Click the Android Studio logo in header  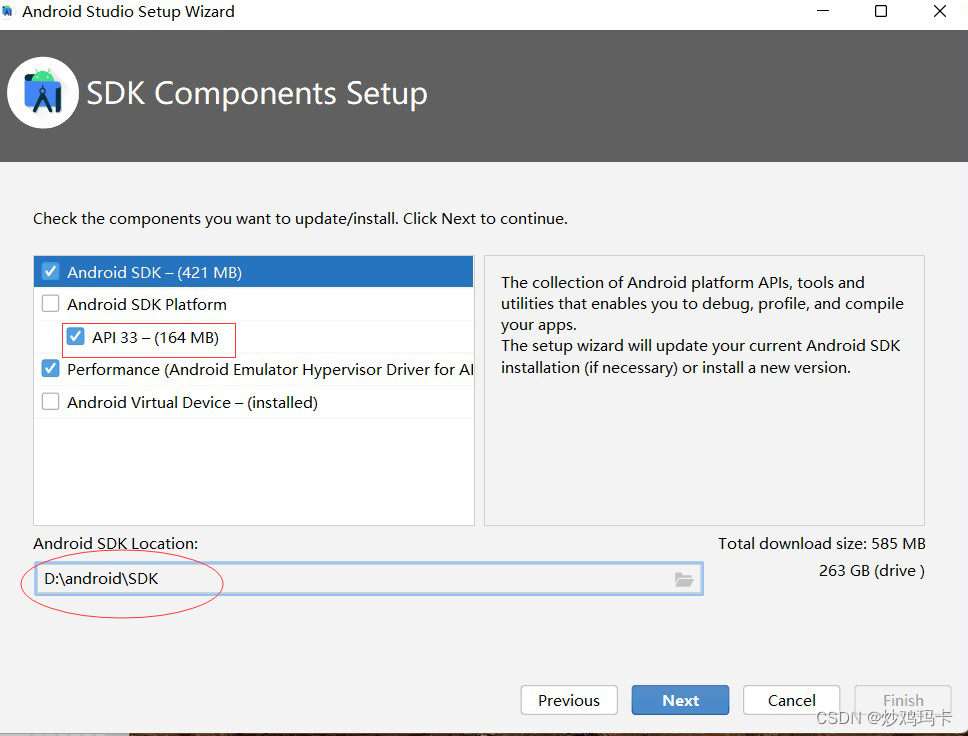click(x=43, y=93)
